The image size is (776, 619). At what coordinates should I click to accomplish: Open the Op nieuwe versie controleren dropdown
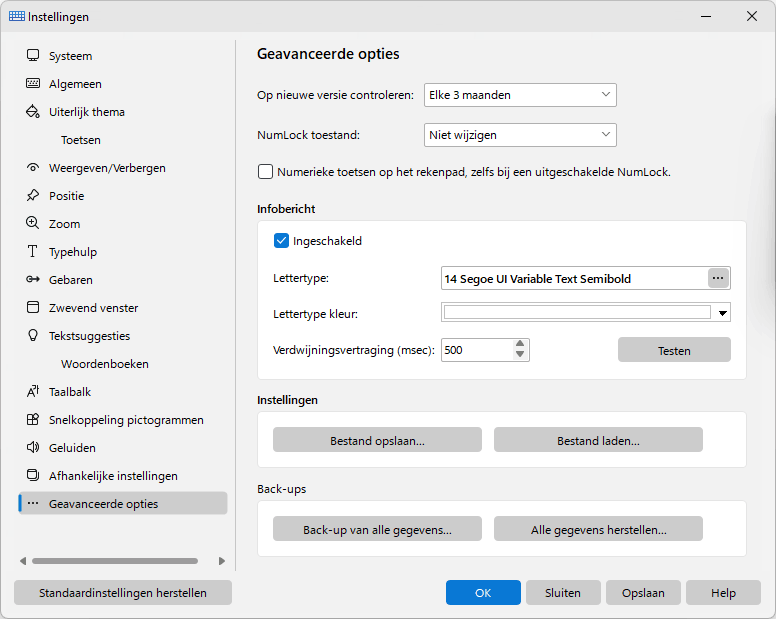[x=520, y=95]
